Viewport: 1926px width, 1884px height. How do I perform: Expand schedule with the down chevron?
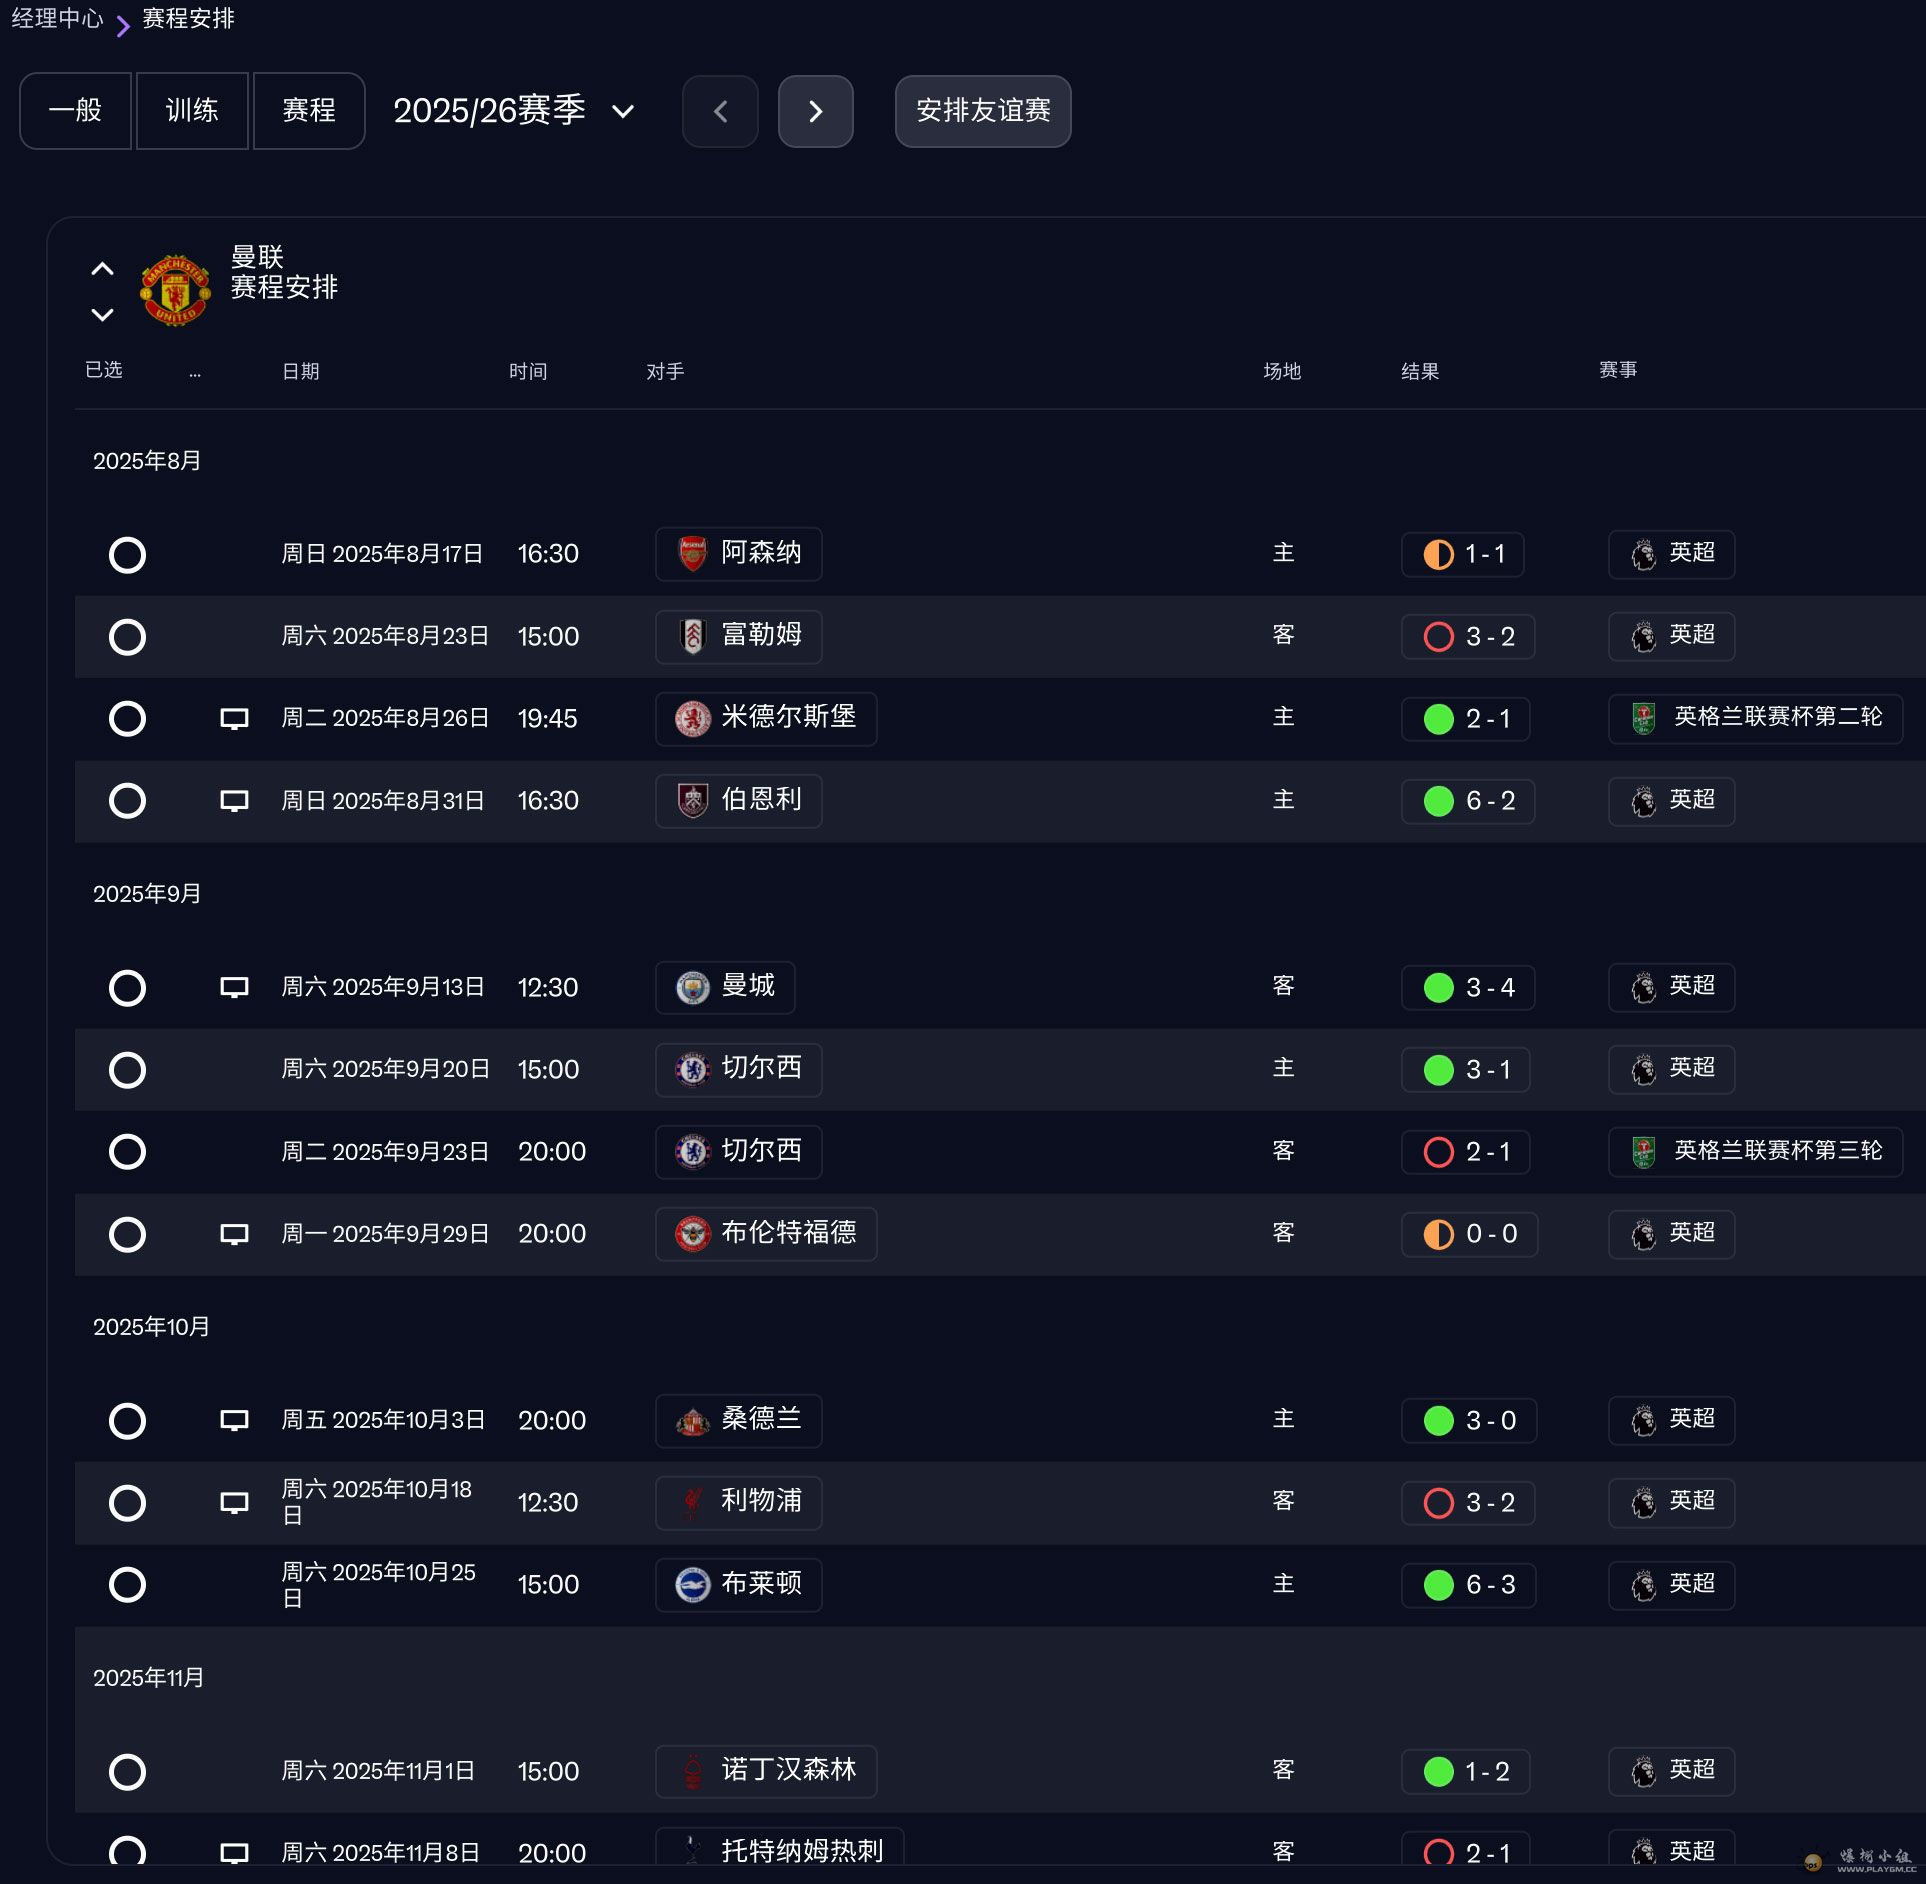[102, 315]
